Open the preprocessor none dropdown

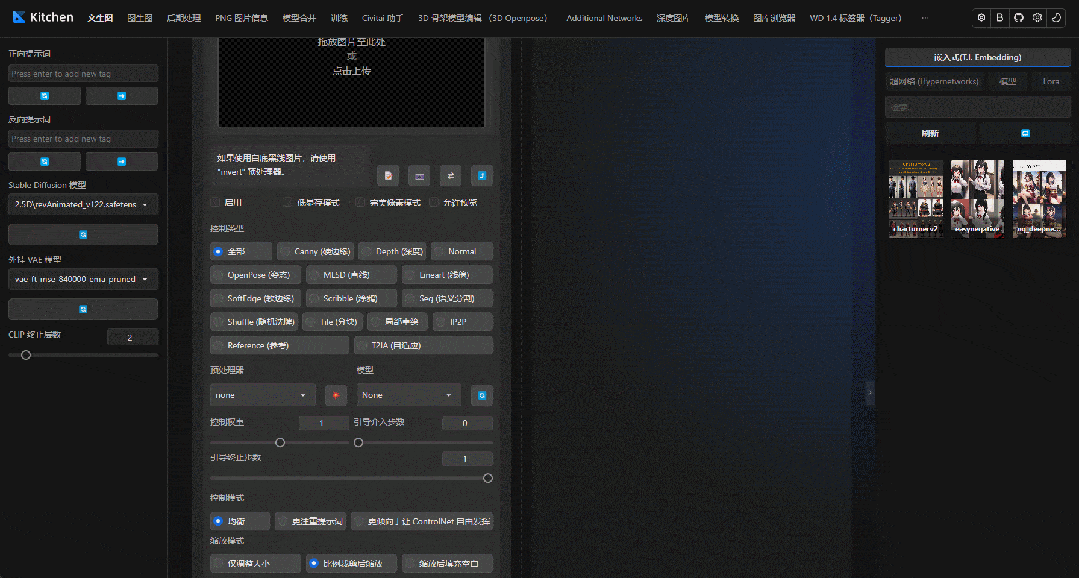click(x=262, y=395)
